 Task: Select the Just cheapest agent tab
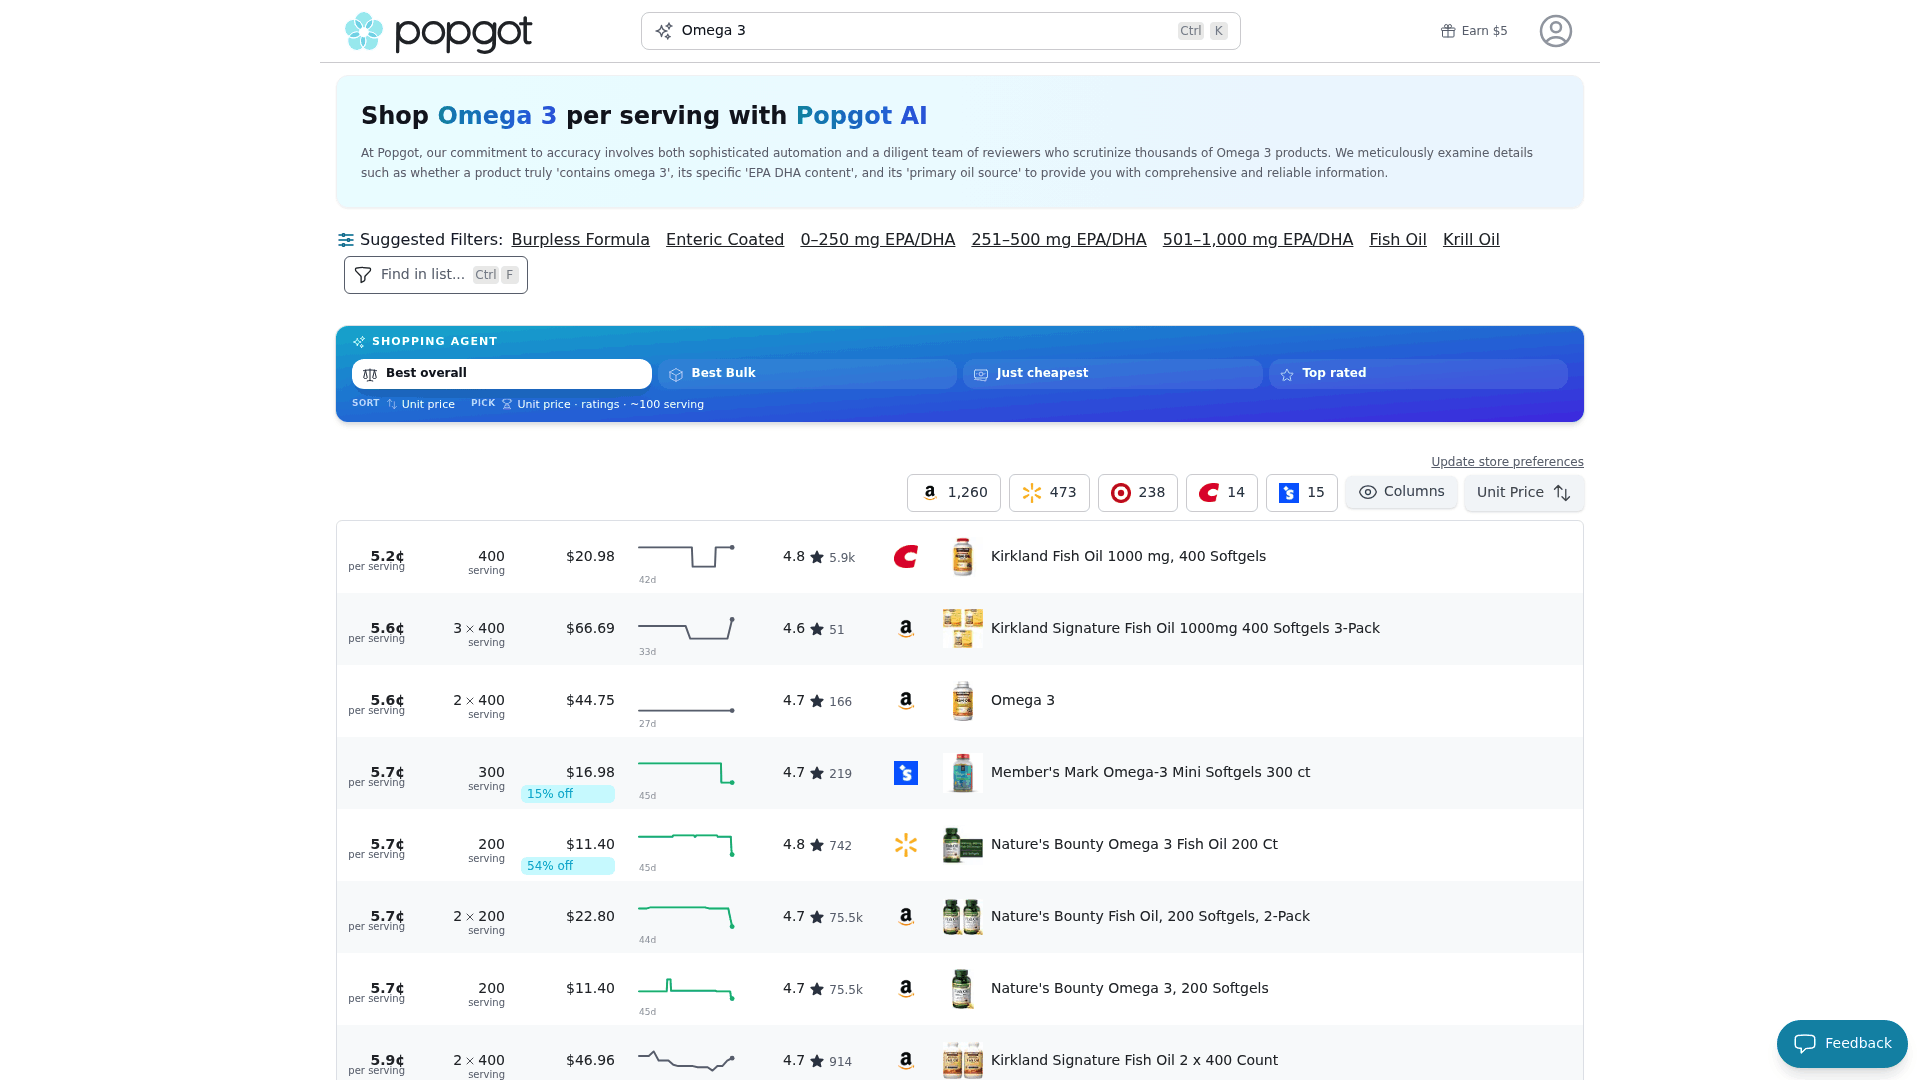point(1113,374)
